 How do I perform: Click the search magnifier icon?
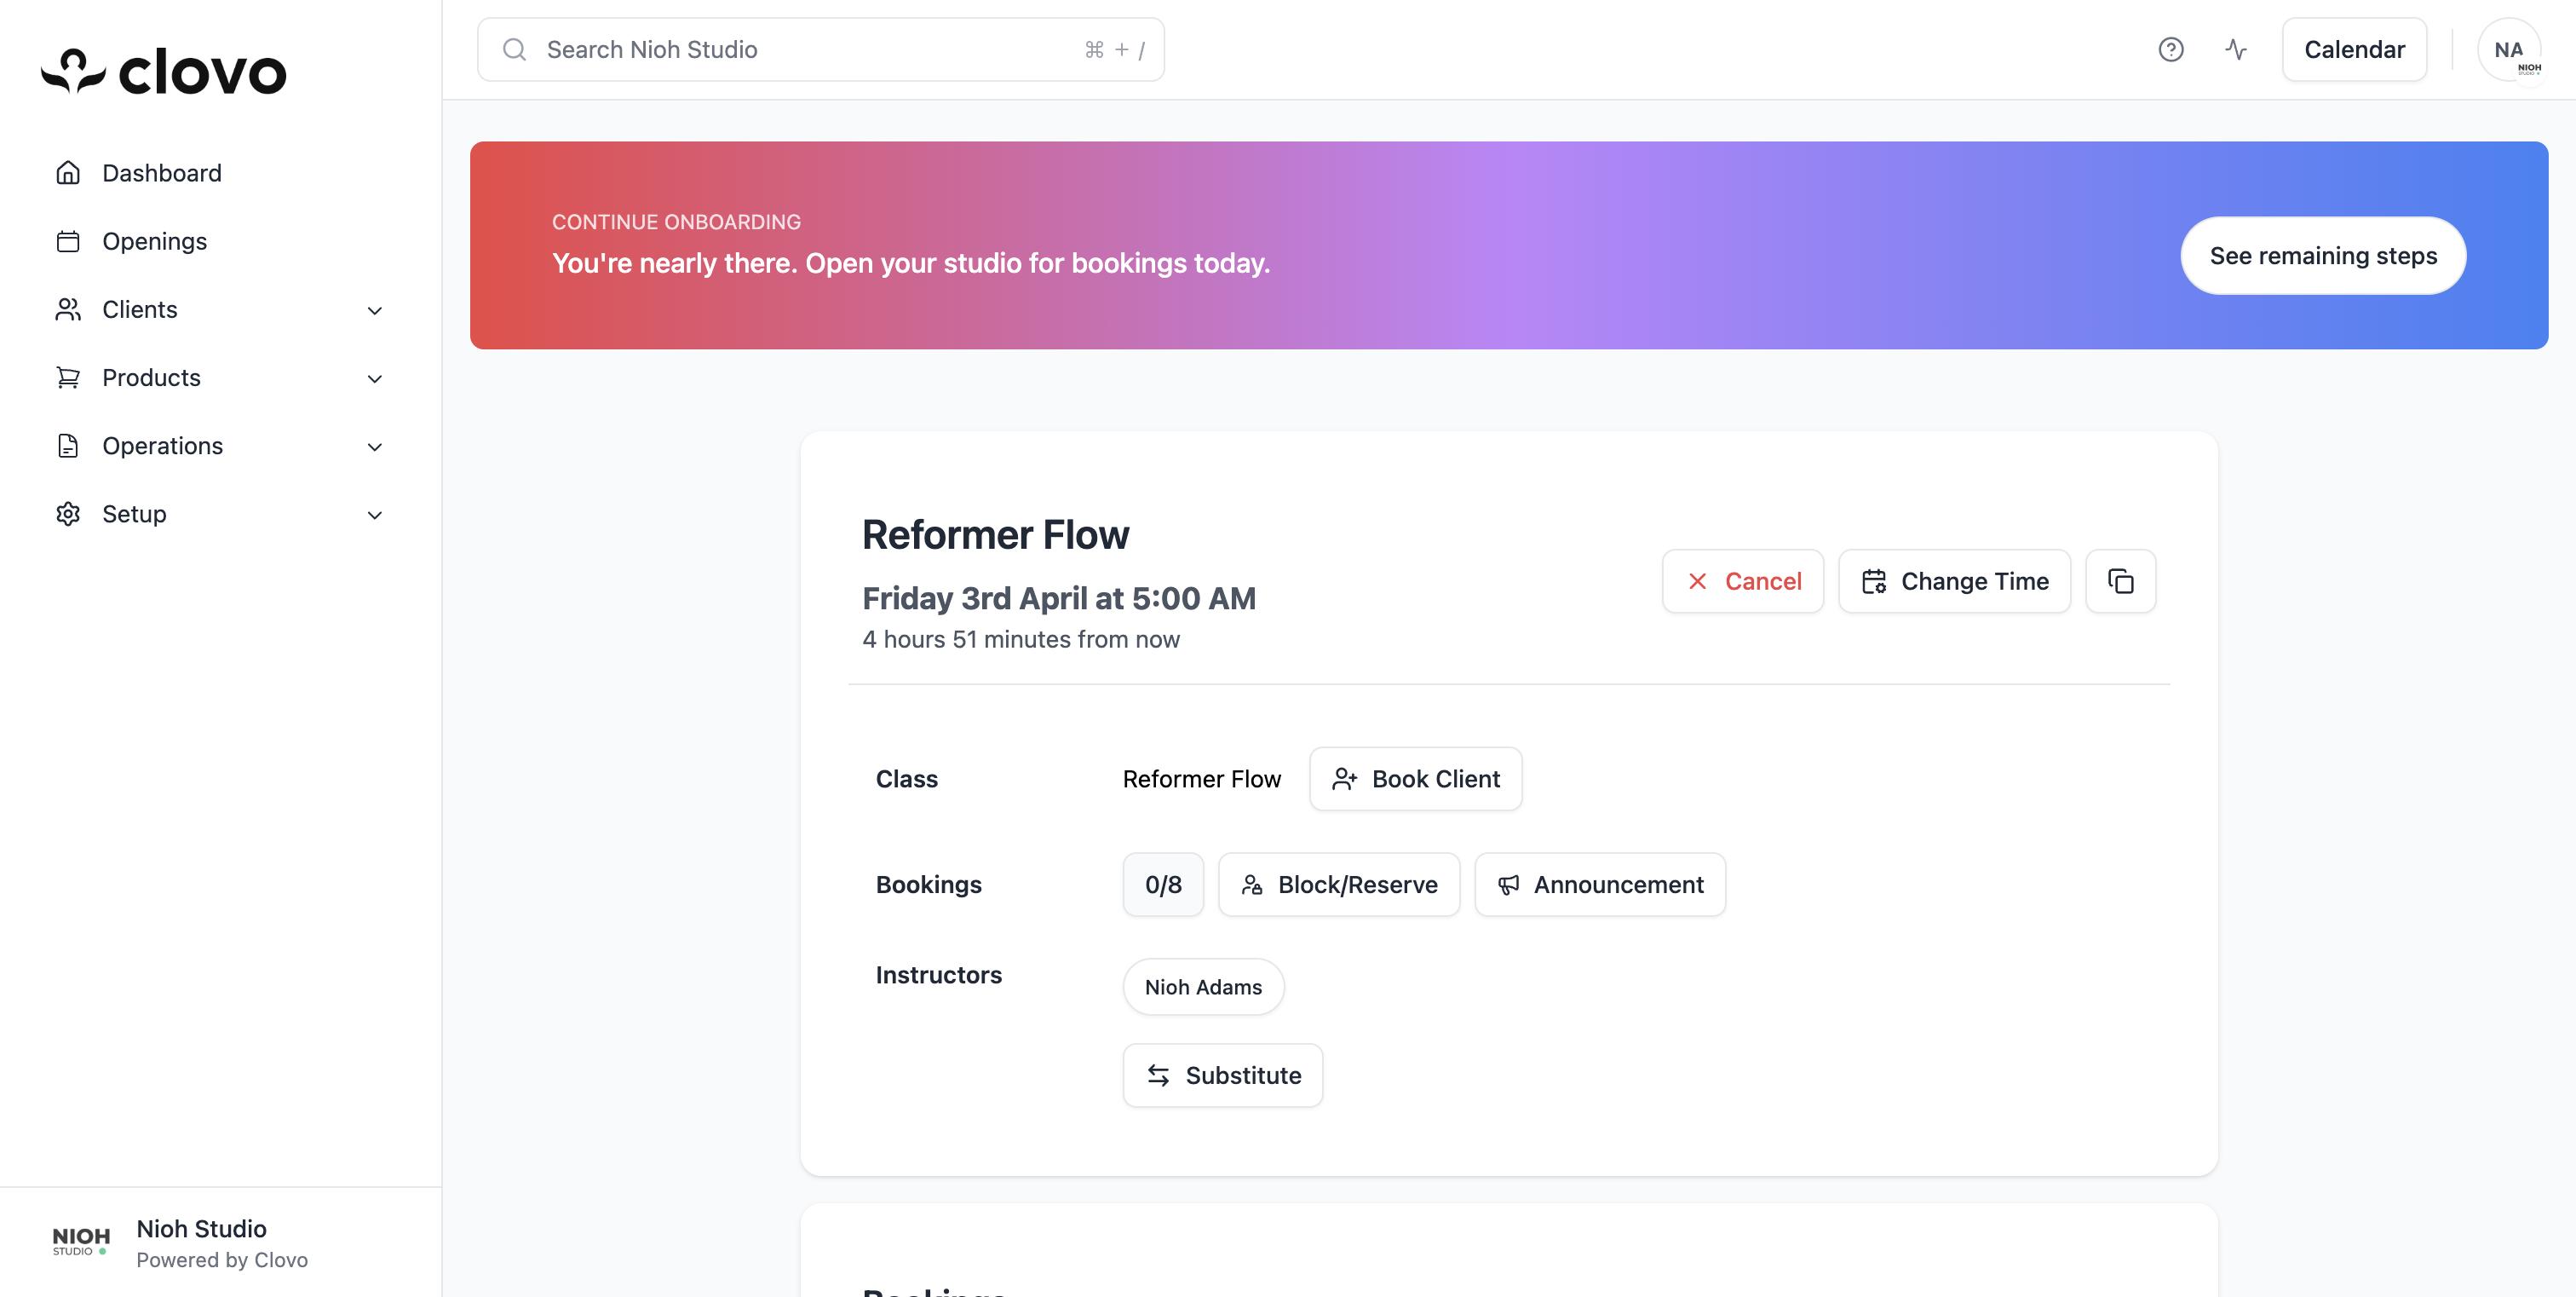514,49
